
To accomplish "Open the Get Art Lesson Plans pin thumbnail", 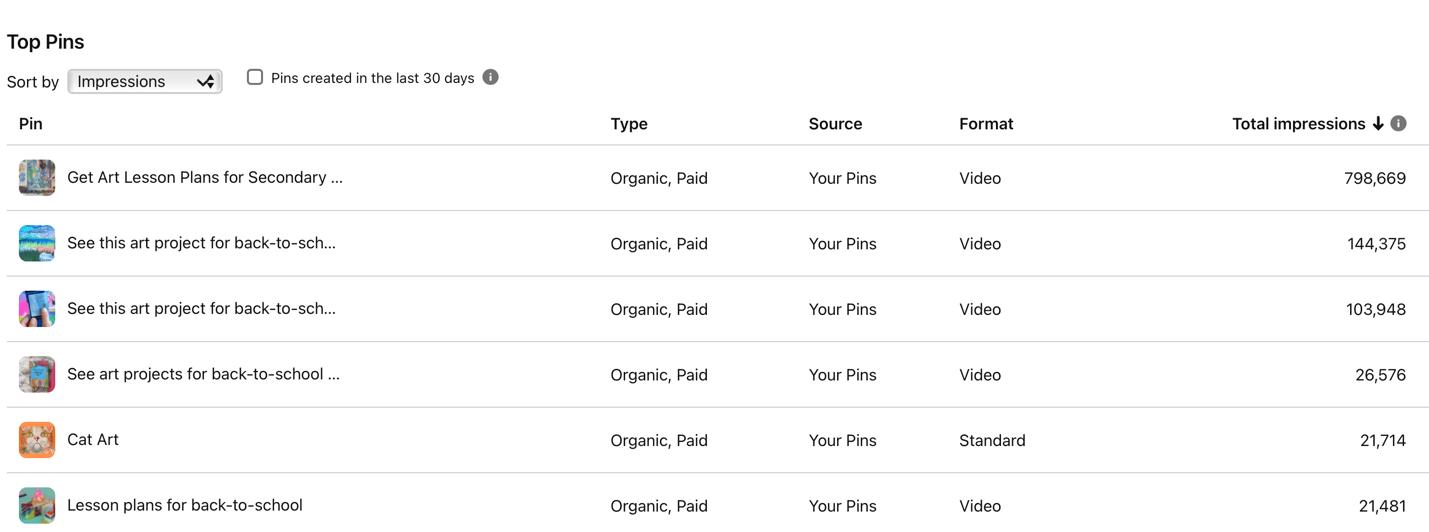I will coord(37,178).
